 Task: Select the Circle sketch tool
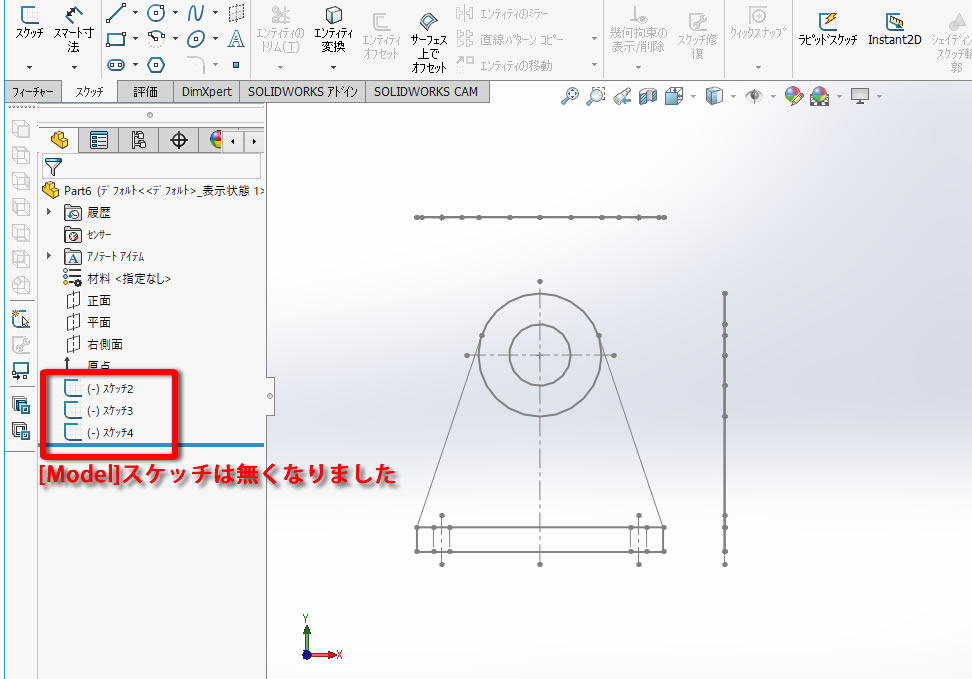(156, 13)
